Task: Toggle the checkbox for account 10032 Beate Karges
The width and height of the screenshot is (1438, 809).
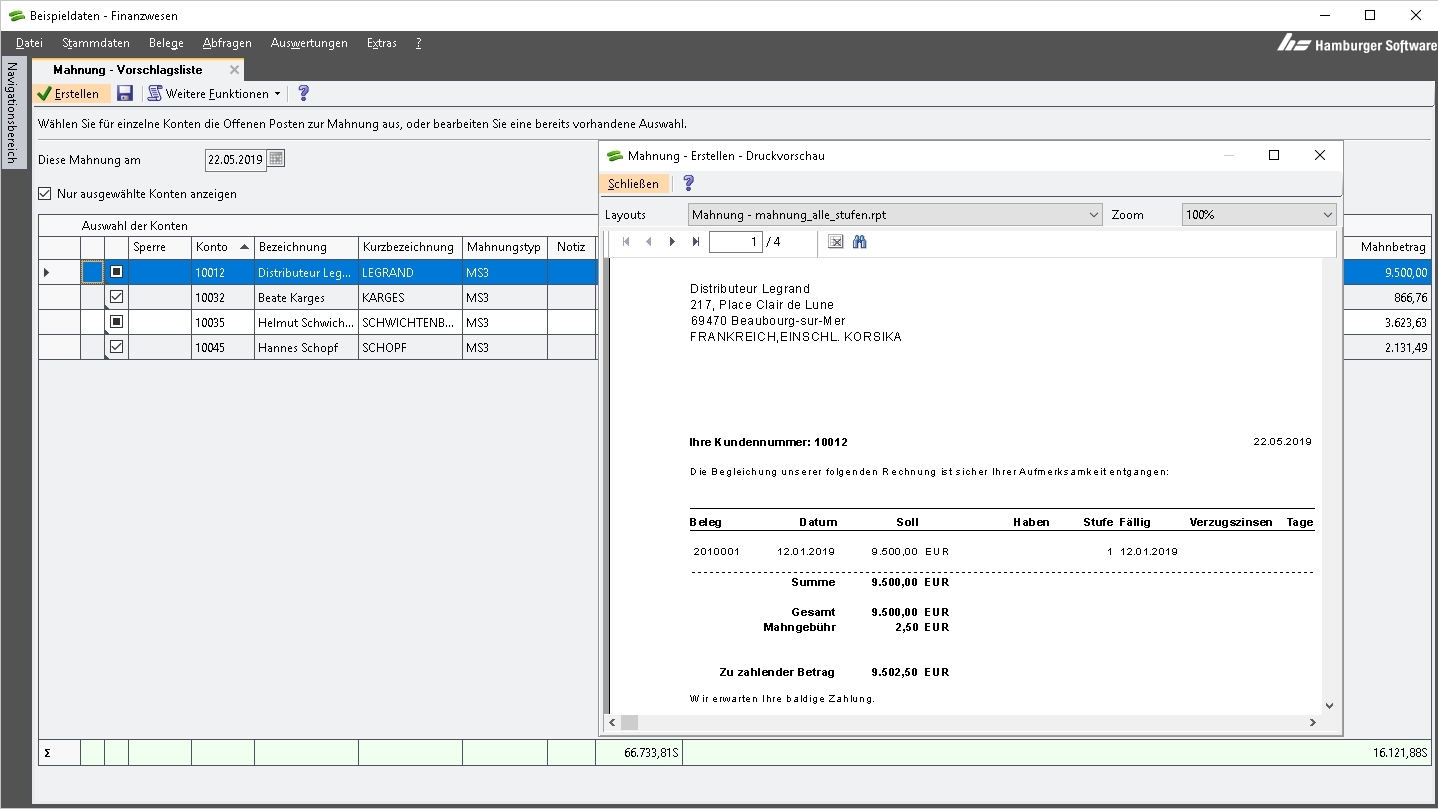Action: pyautogui.click(x=116, y=297)
